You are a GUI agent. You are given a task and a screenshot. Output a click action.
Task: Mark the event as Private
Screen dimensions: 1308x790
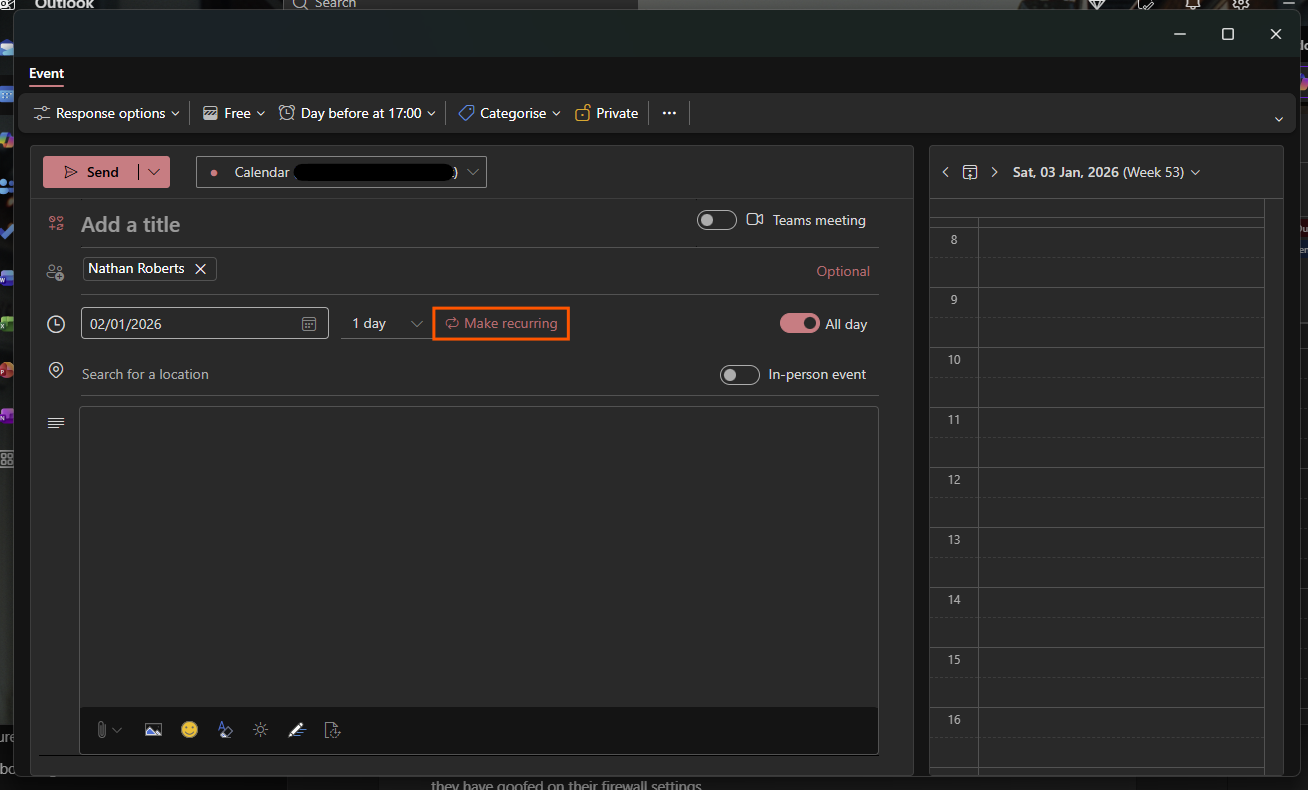tap(607, 113)
